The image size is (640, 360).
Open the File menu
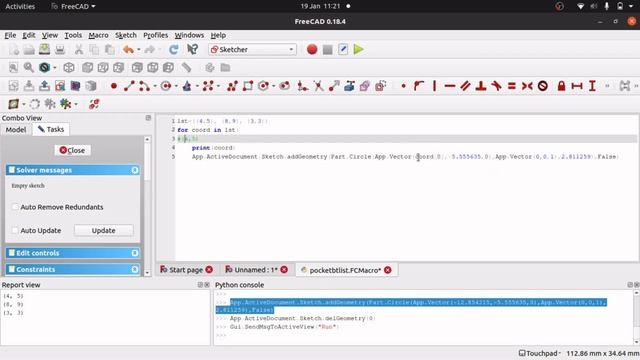[10, 35]
